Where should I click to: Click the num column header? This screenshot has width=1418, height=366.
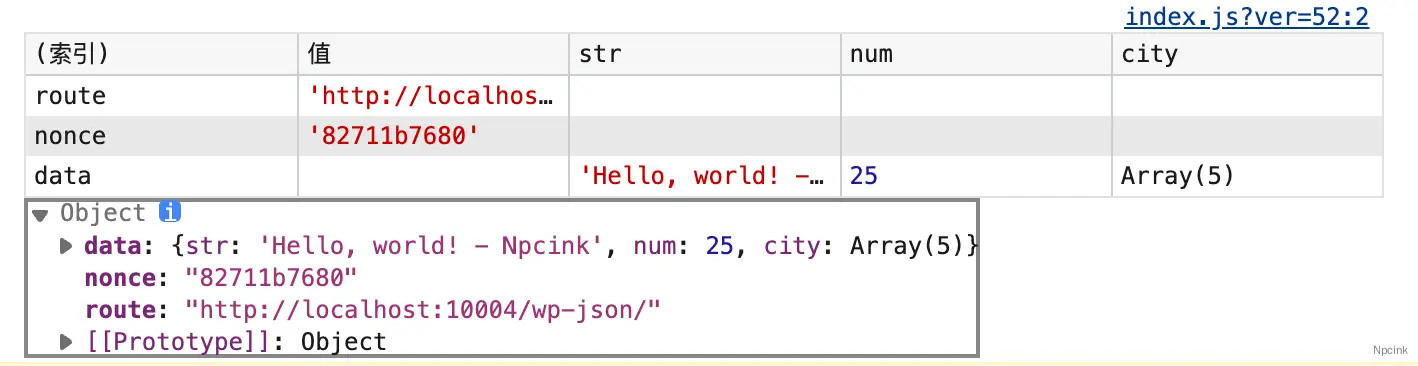coord(976,54)
